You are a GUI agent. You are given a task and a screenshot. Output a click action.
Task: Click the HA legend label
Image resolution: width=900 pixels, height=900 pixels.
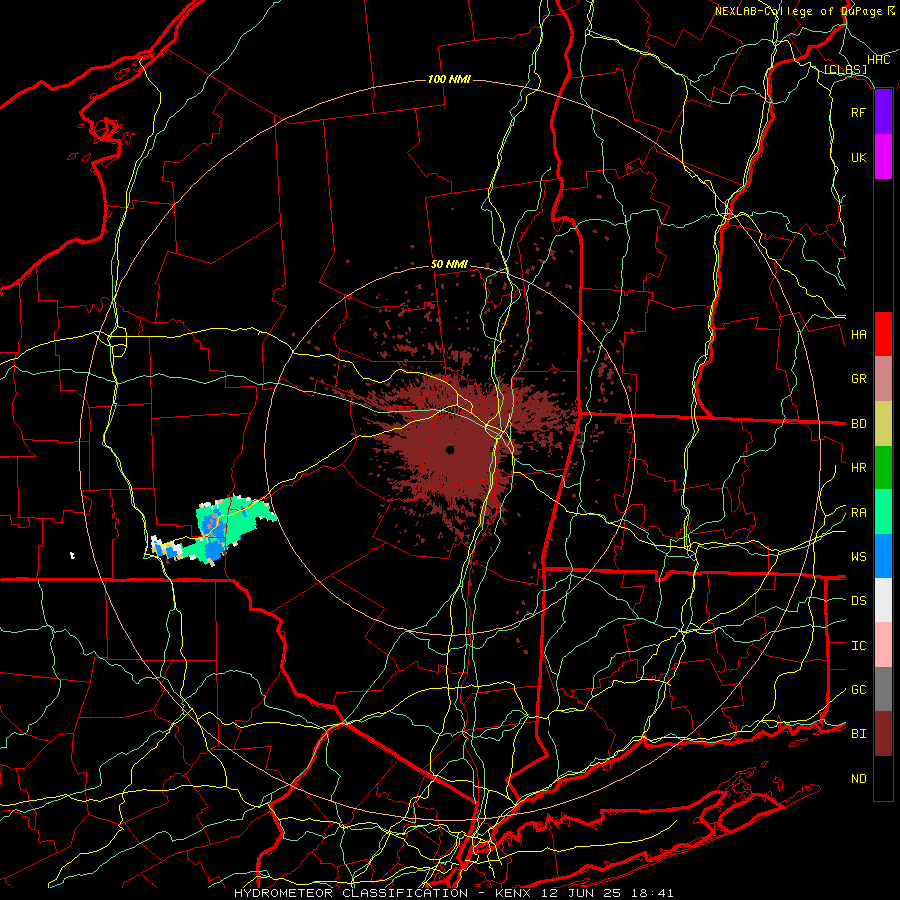click(x=858, y=335)
